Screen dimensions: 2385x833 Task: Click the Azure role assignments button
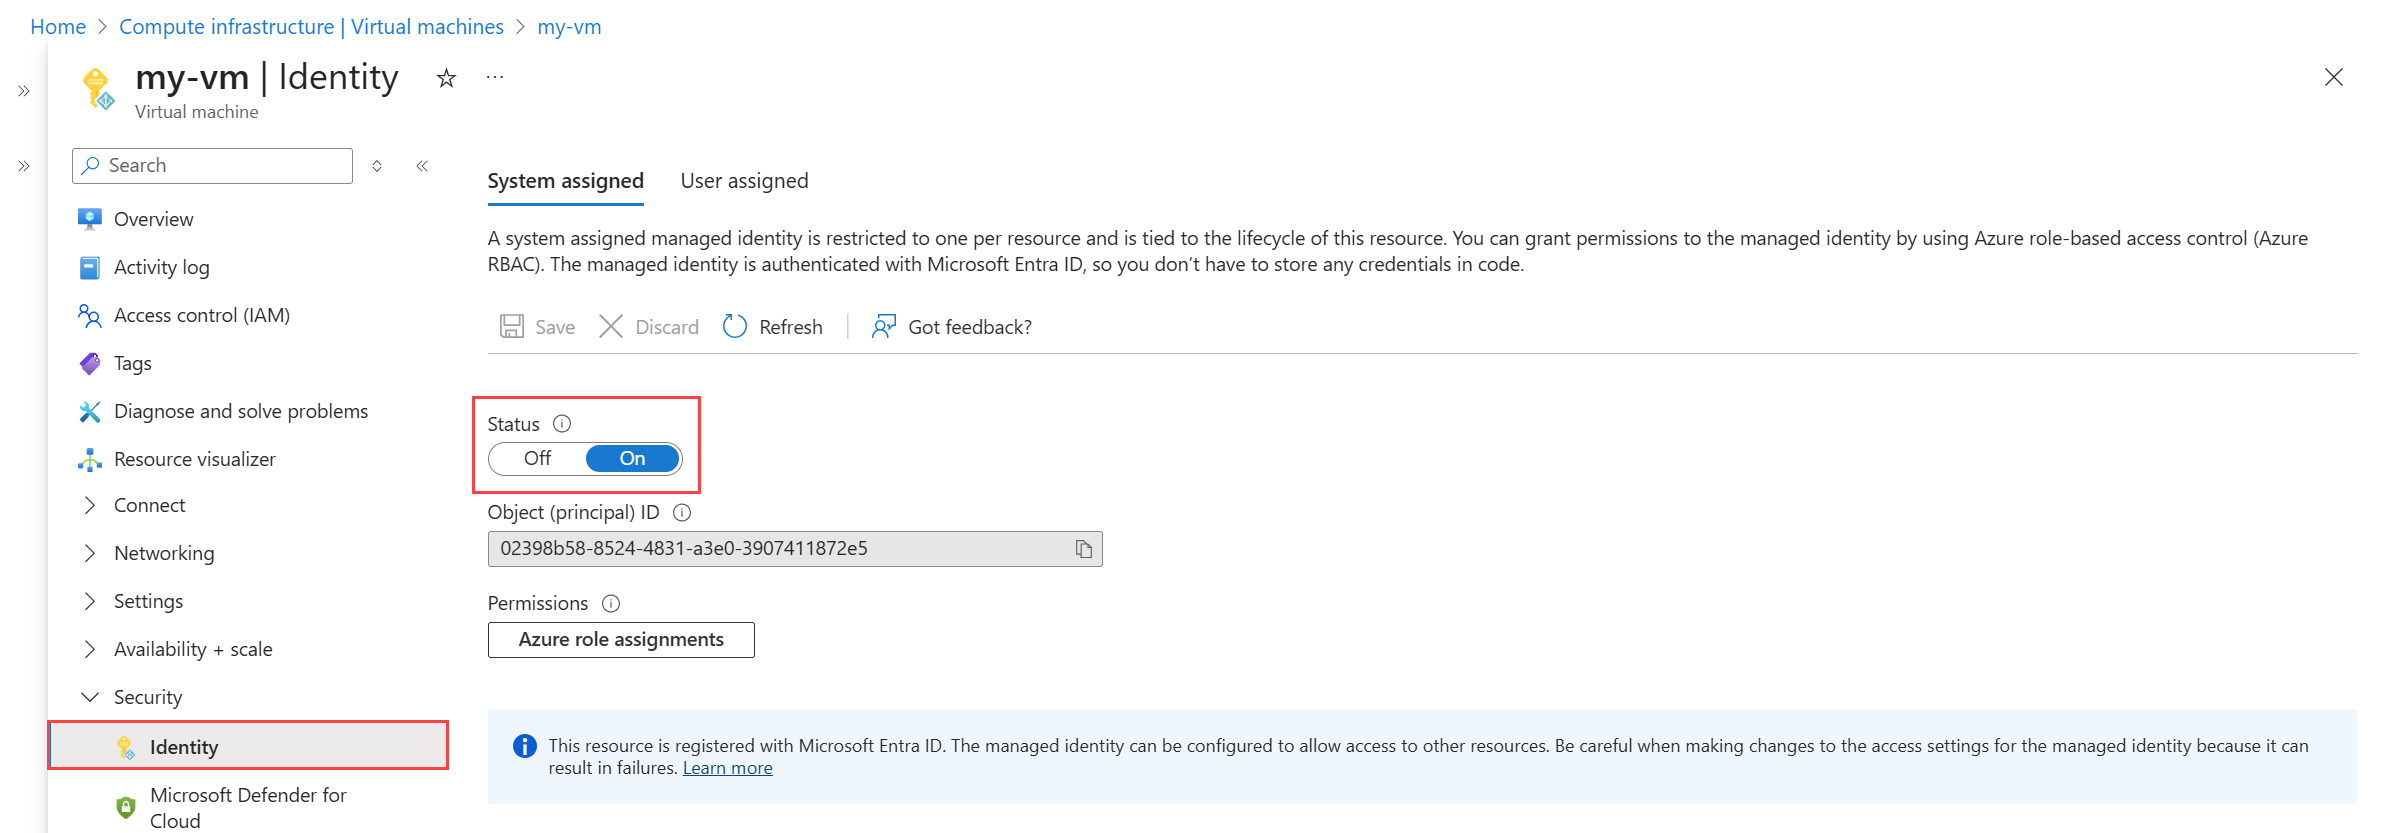[x=621, y=640]
